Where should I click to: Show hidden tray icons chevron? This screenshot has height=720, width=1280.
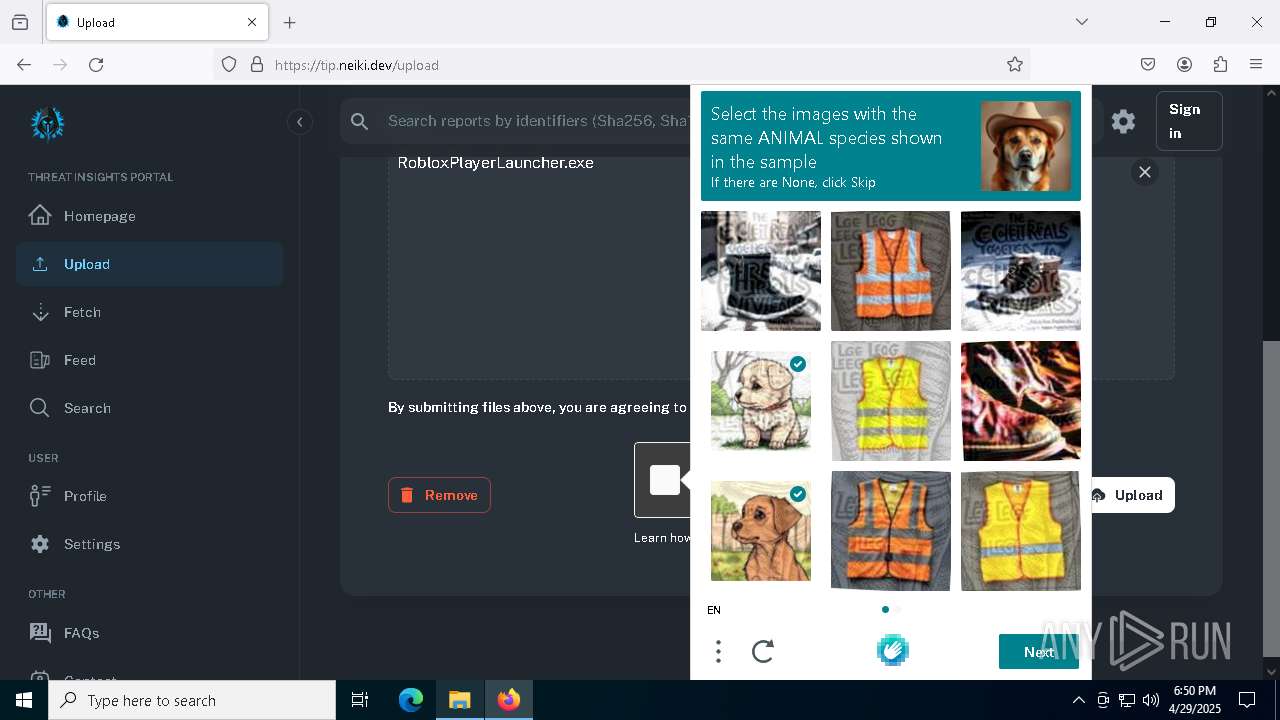coord(1078,700)
